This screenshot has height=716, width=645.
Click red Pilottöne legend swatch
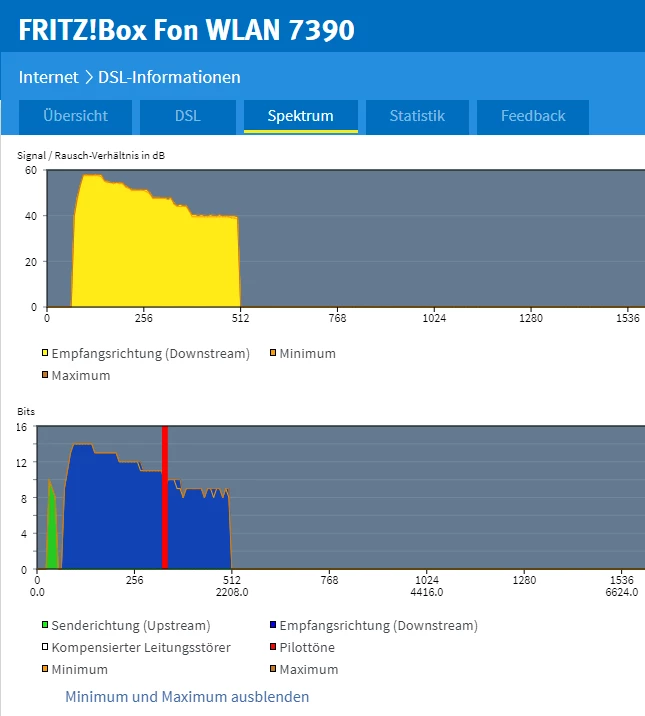[273, 647]
